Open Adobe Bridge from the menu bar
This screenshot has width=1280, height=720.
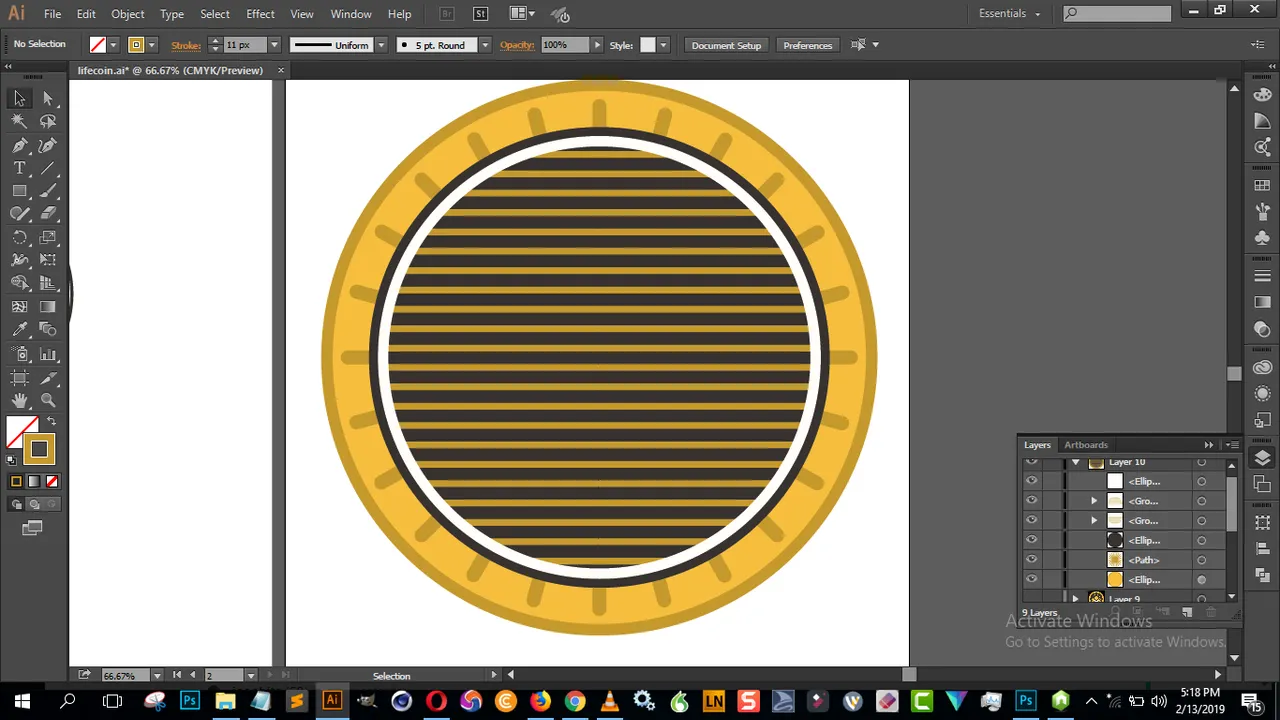pyautogui.click(x=447, y=14)
